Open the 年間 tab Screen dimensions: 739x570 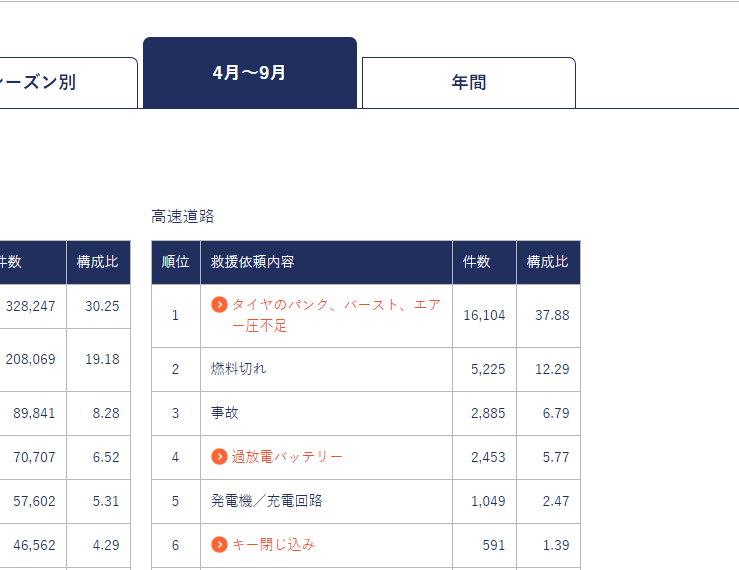pos(468,83)
